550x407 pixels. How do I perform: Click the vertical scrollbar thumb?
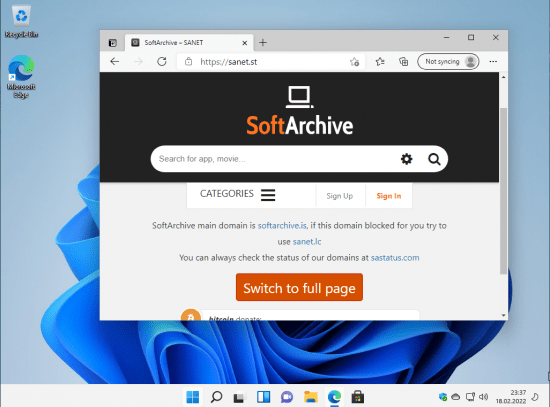503,191
